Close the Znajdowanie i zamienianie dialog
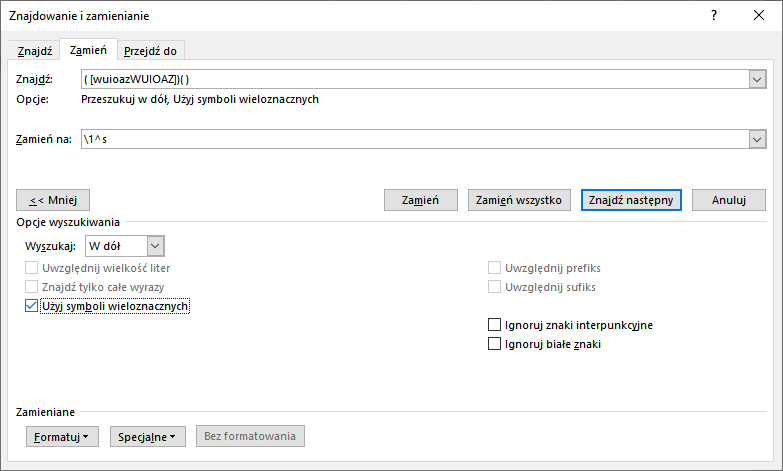The width and height of the screenshot is (783, 471). pyautogui.click(x=757, y=16)
